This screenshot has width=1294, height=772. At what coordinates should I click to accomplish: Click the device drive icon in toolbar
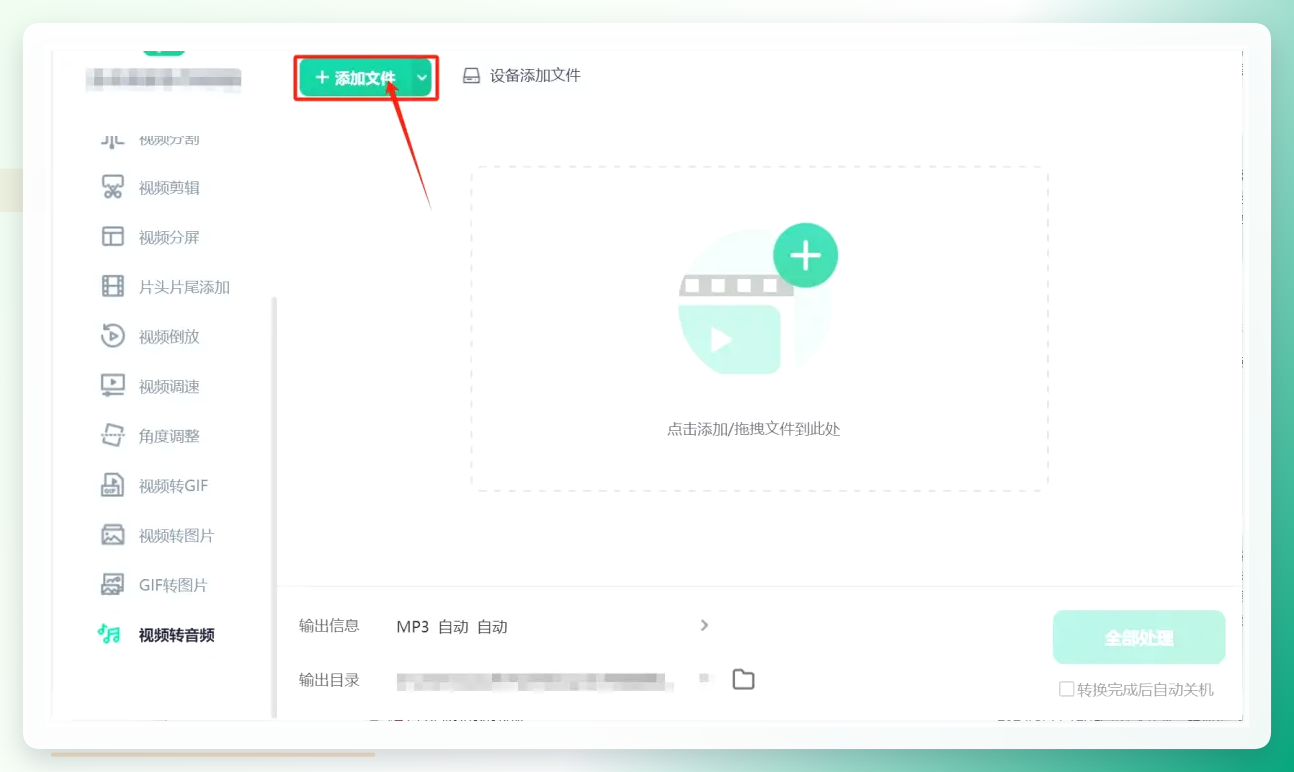pos(472,76)
